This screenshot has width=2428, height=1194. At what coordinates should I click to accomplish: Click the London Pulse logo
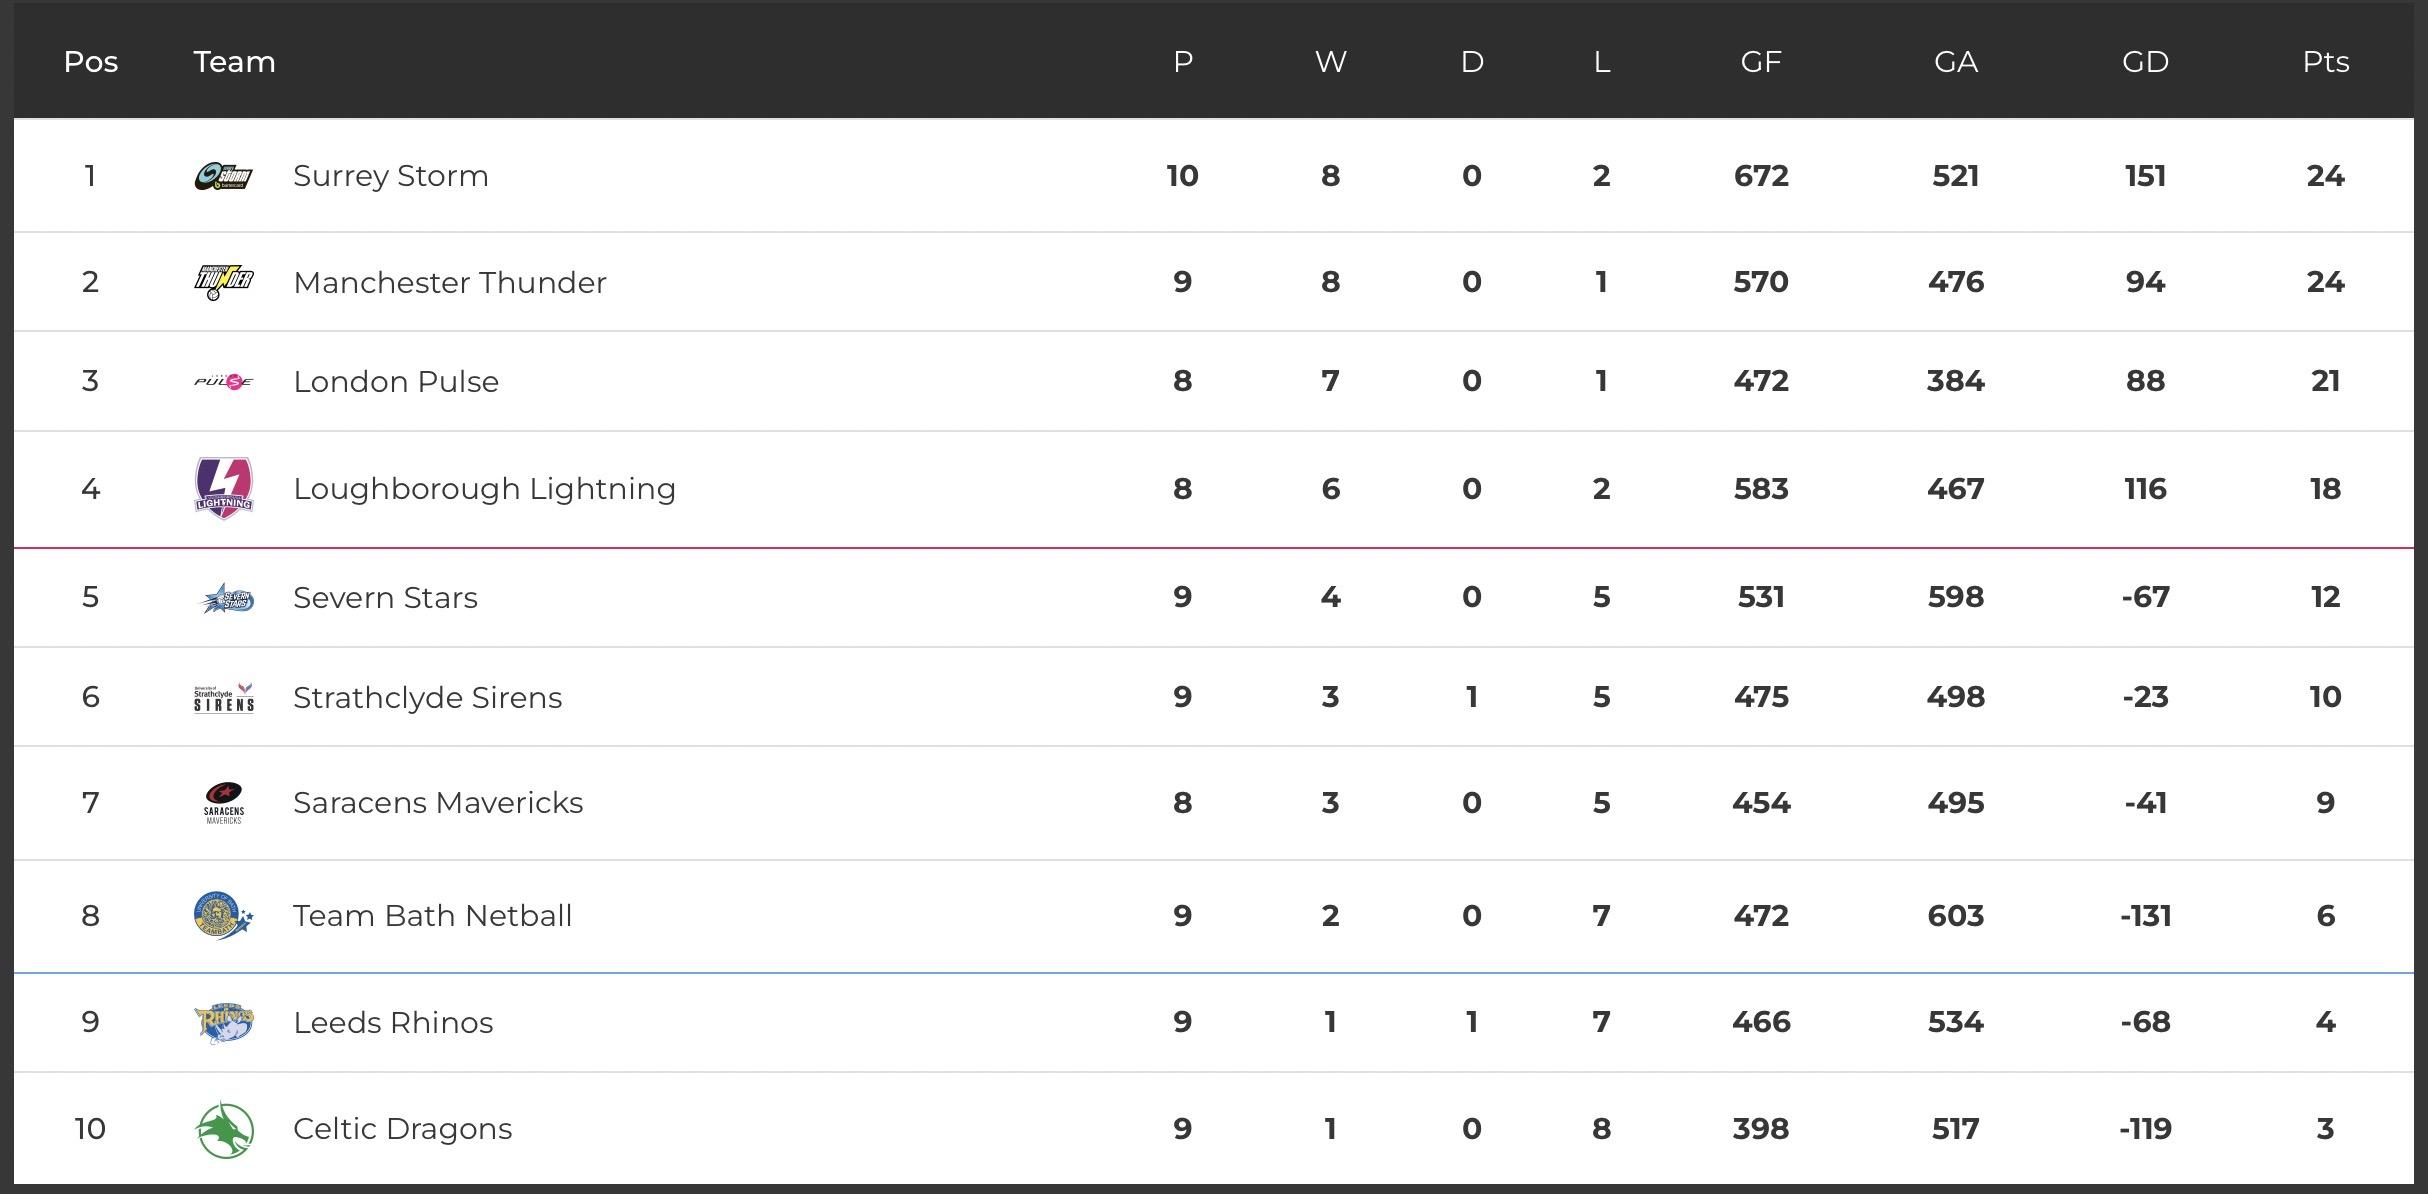(223, 381)
